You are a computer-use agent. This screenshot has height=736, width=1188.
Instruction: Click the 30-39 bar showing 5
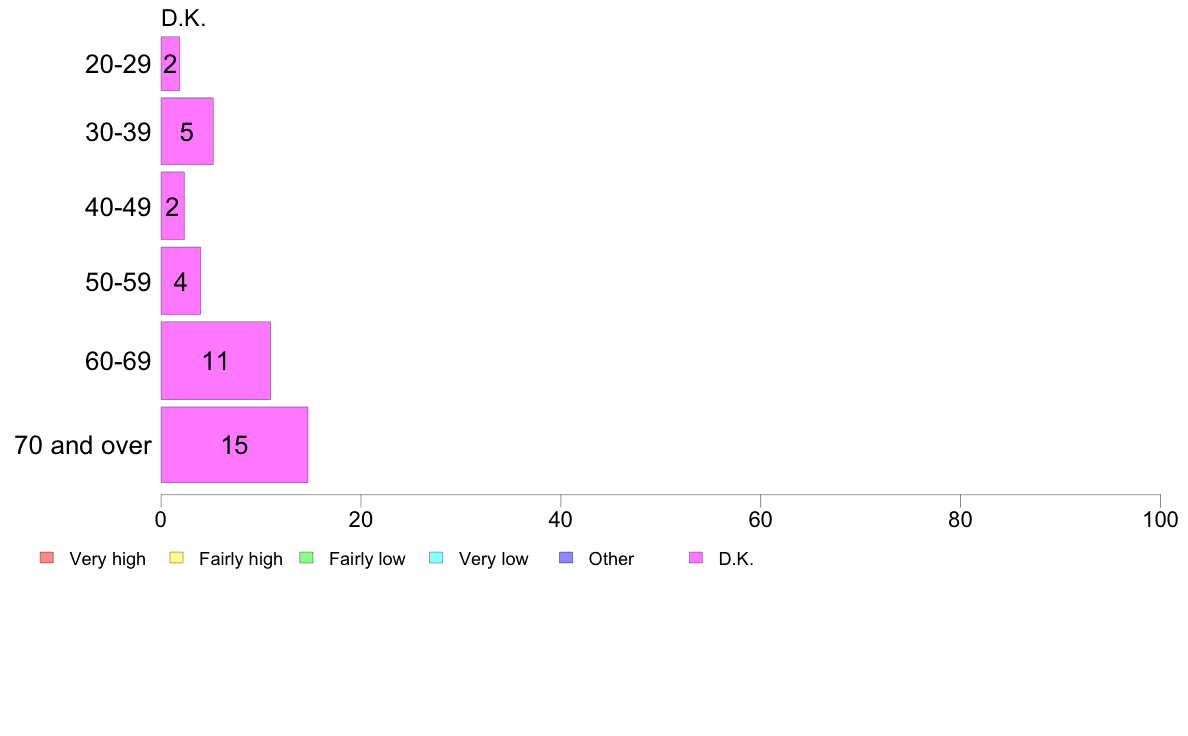point(187,131)
